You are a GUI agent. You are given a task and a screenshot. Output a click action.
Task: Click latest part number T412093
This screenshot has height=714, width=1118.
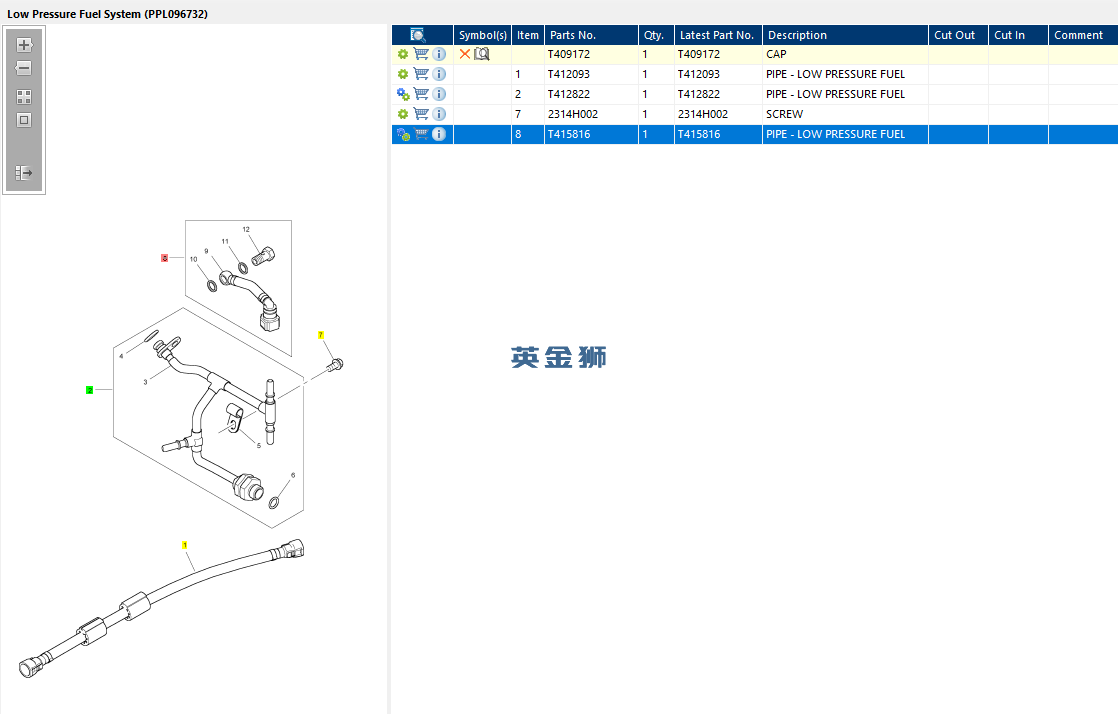(x=718, y=74)
